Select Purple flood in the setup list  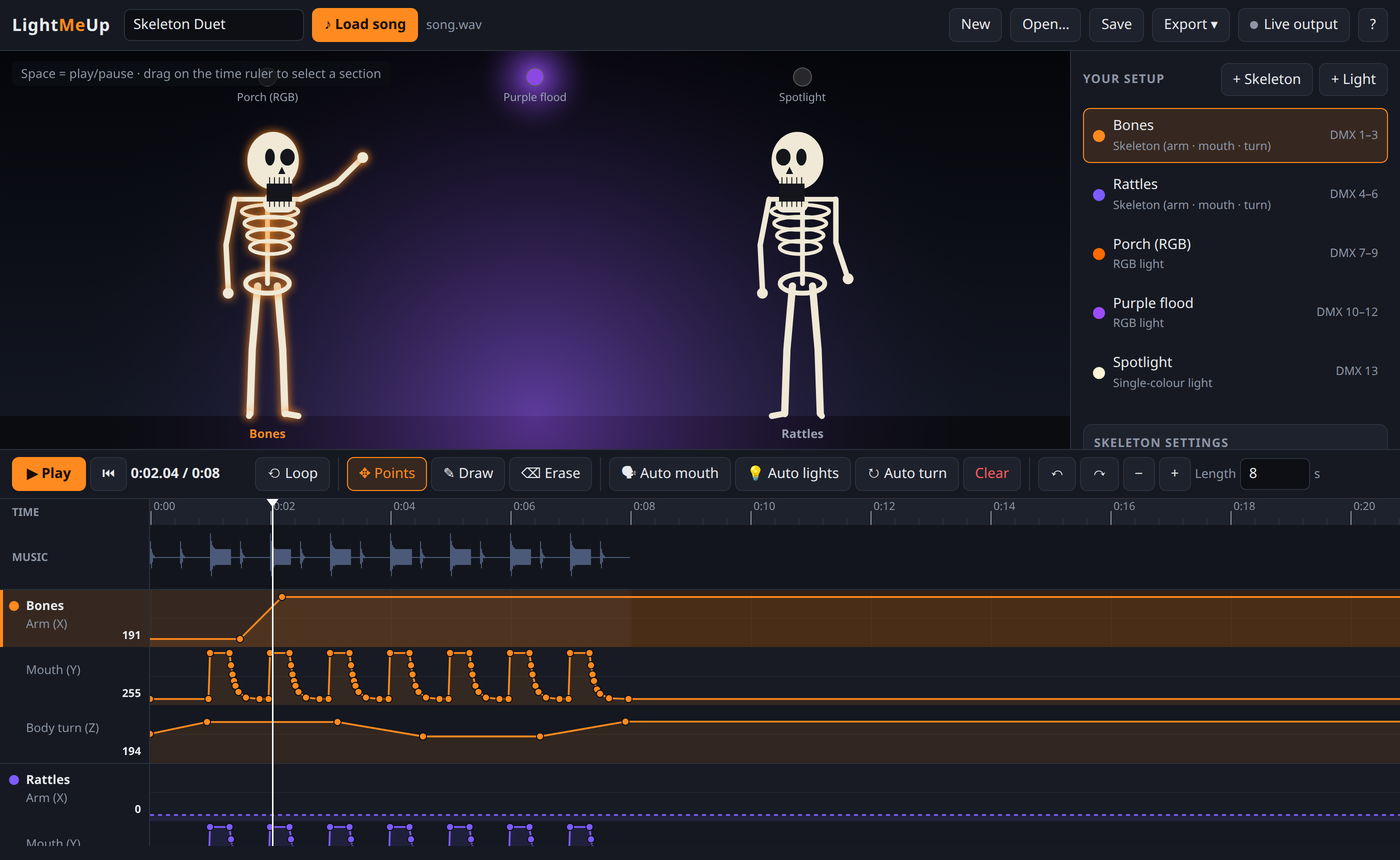click(x=1235, y=312)
